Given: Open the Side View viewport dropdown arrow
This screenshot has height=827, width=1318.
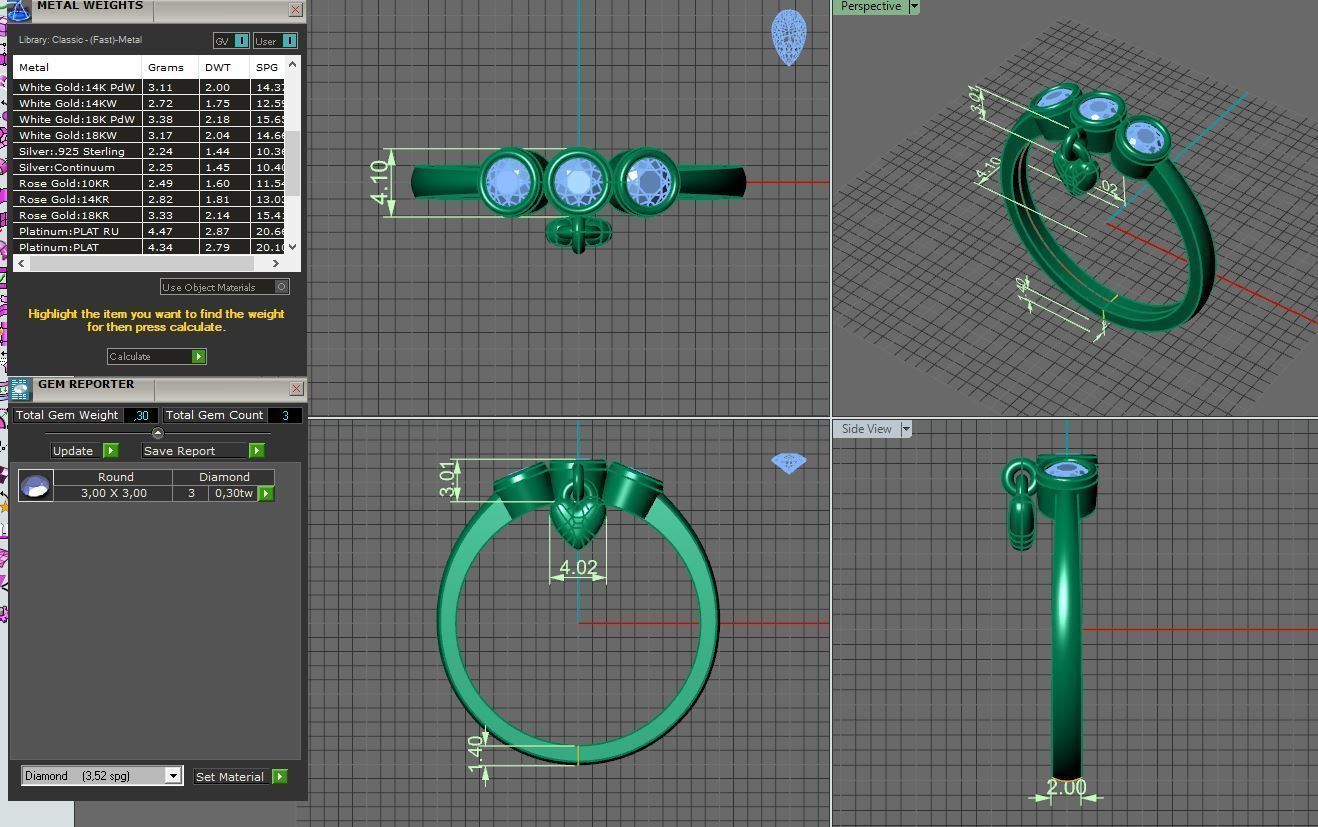Looking at the screenshot, I should click(x=906, y=429).
